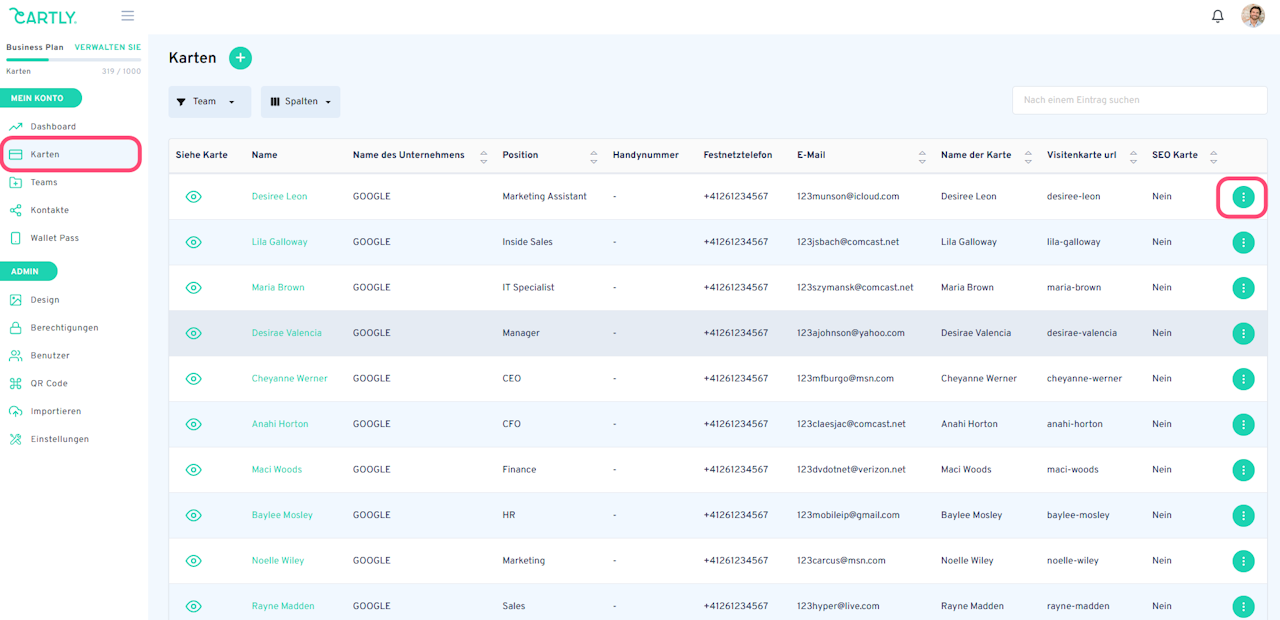Open the Lila Galloway name link
The image size is (1280, 620).
(279, 242)
